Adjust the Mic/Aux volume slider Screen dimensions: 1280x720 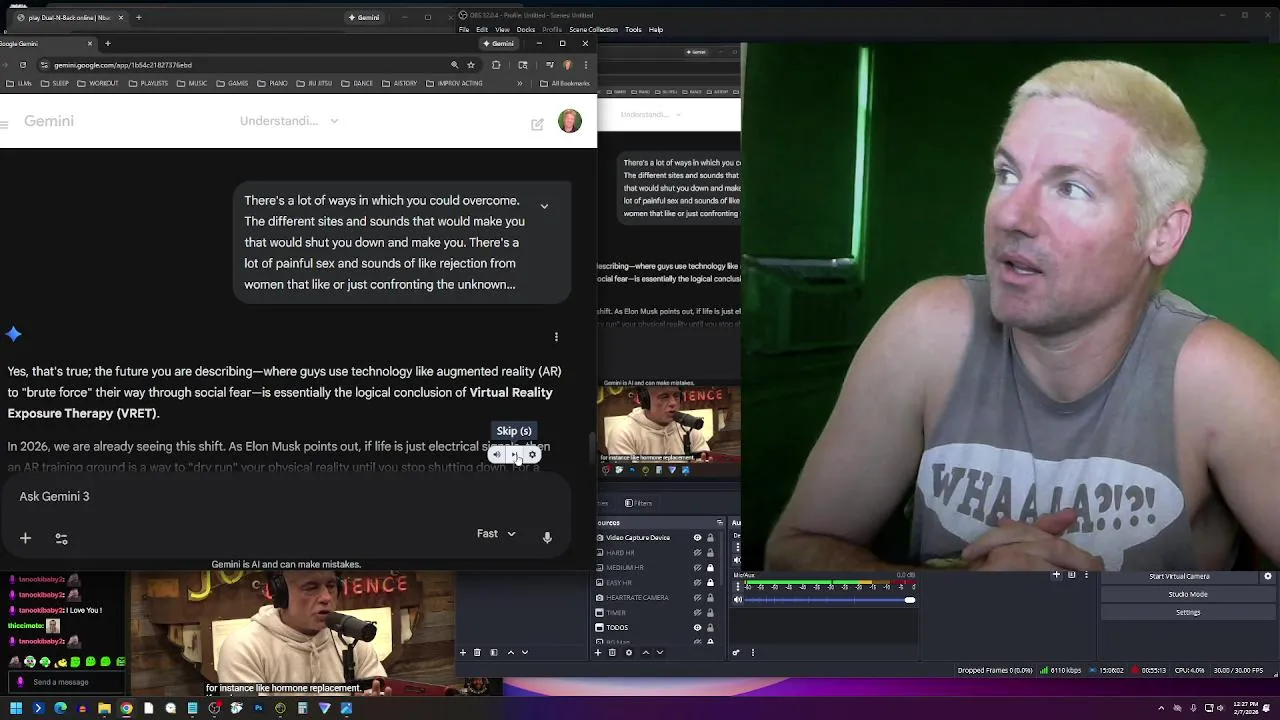828,600
